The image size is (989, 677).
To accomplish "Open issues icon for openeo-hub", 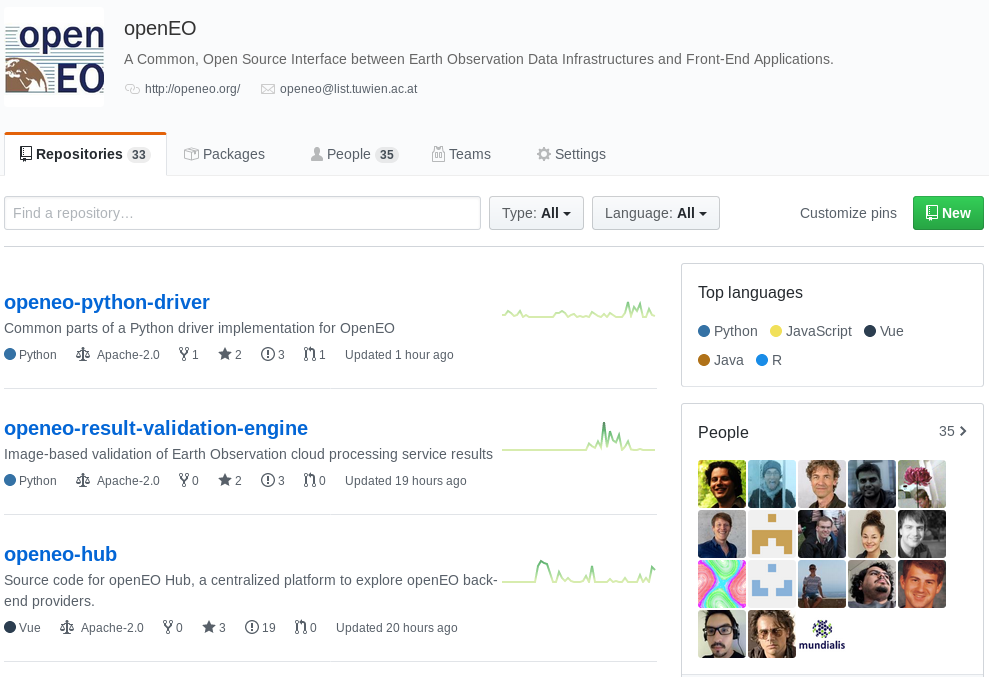I will [x=251, y=628].
